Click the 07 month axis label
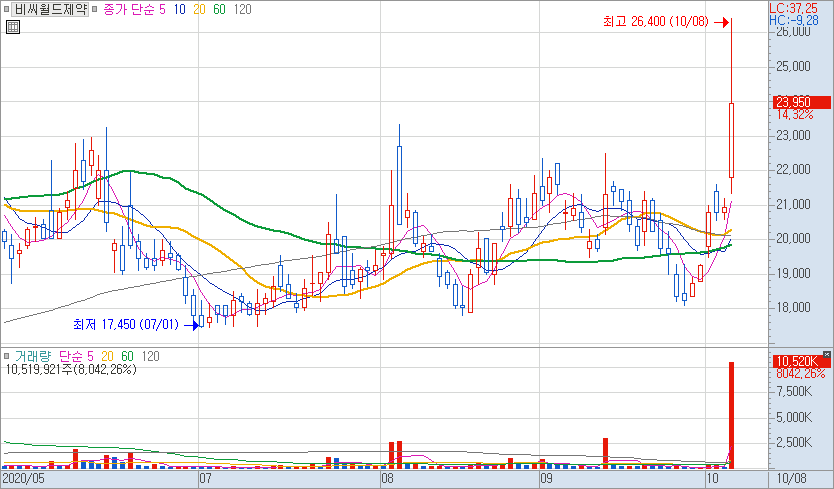This screenshot has width=834, height=489. [205, 478]
